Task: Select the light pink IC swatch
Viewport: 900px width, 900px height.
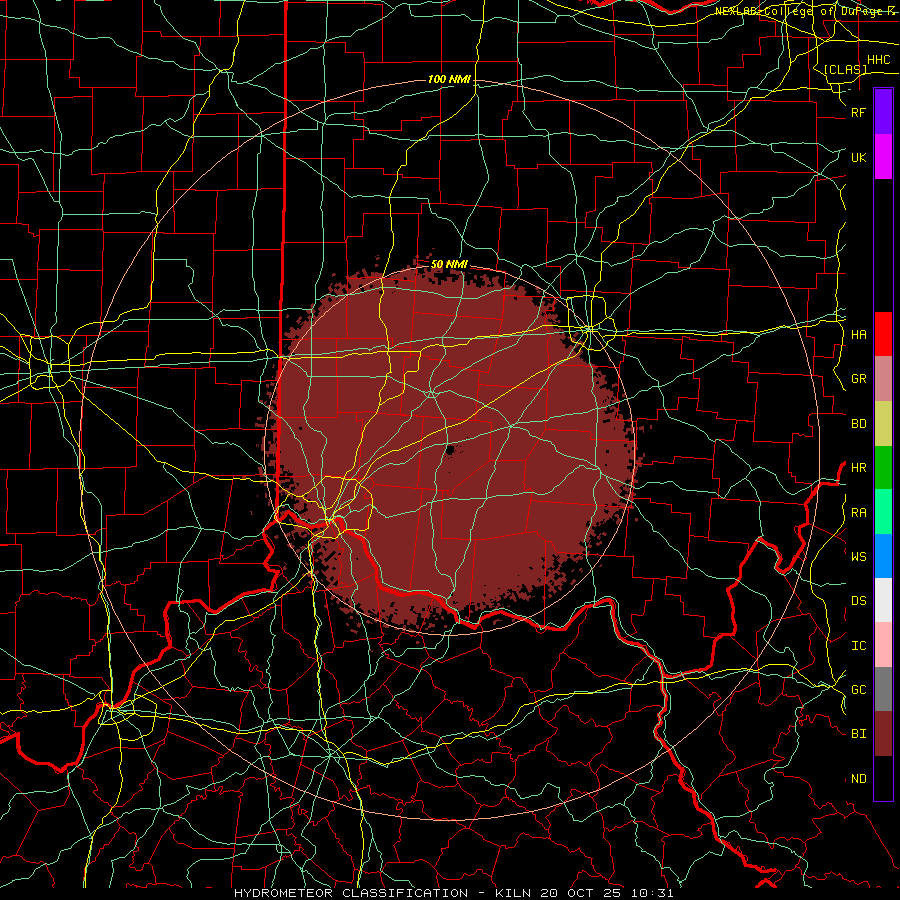Action: 883,645
